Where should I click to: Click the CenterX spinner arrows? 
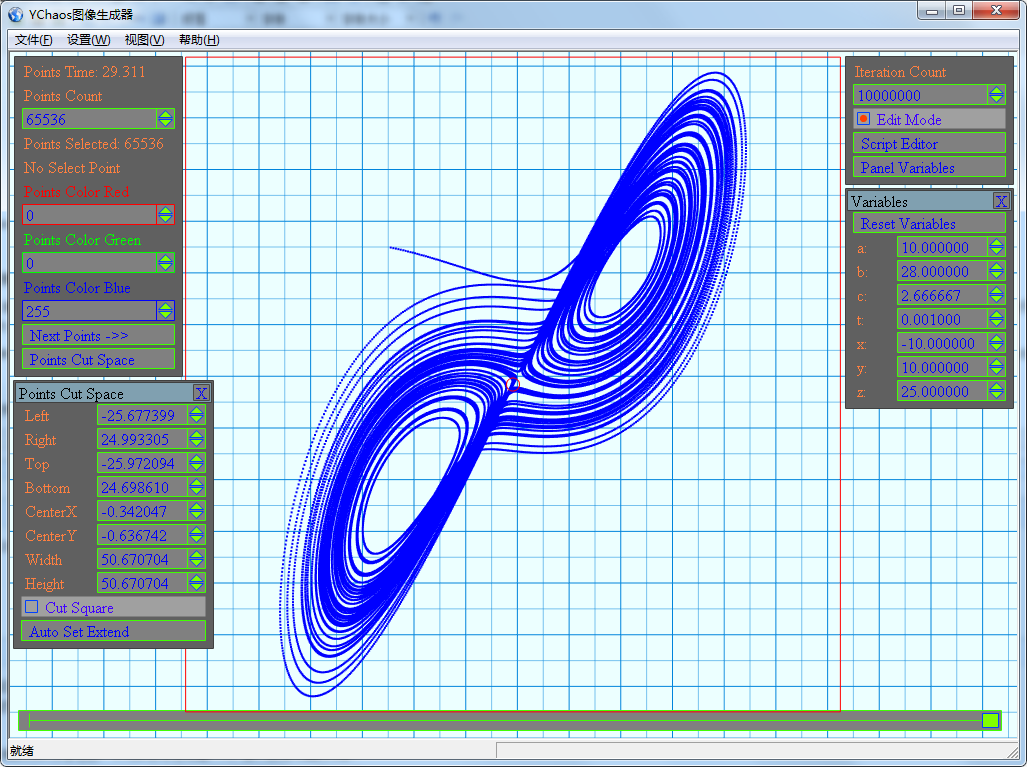[x=196, y=511]
